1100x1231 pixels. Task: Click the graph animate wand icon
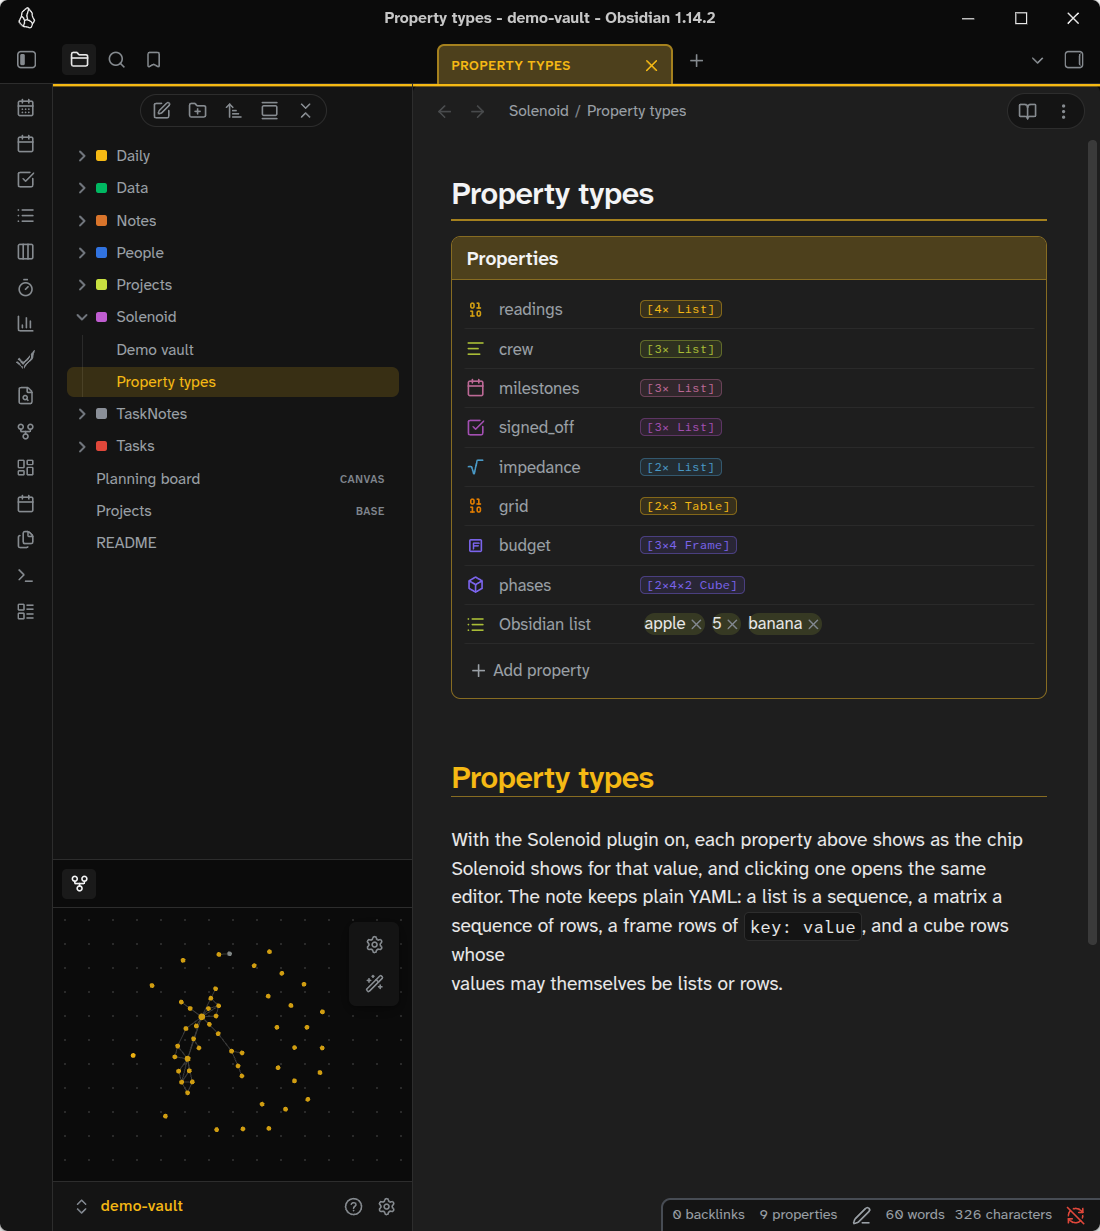pyautogui.click(x=375, y=984)
